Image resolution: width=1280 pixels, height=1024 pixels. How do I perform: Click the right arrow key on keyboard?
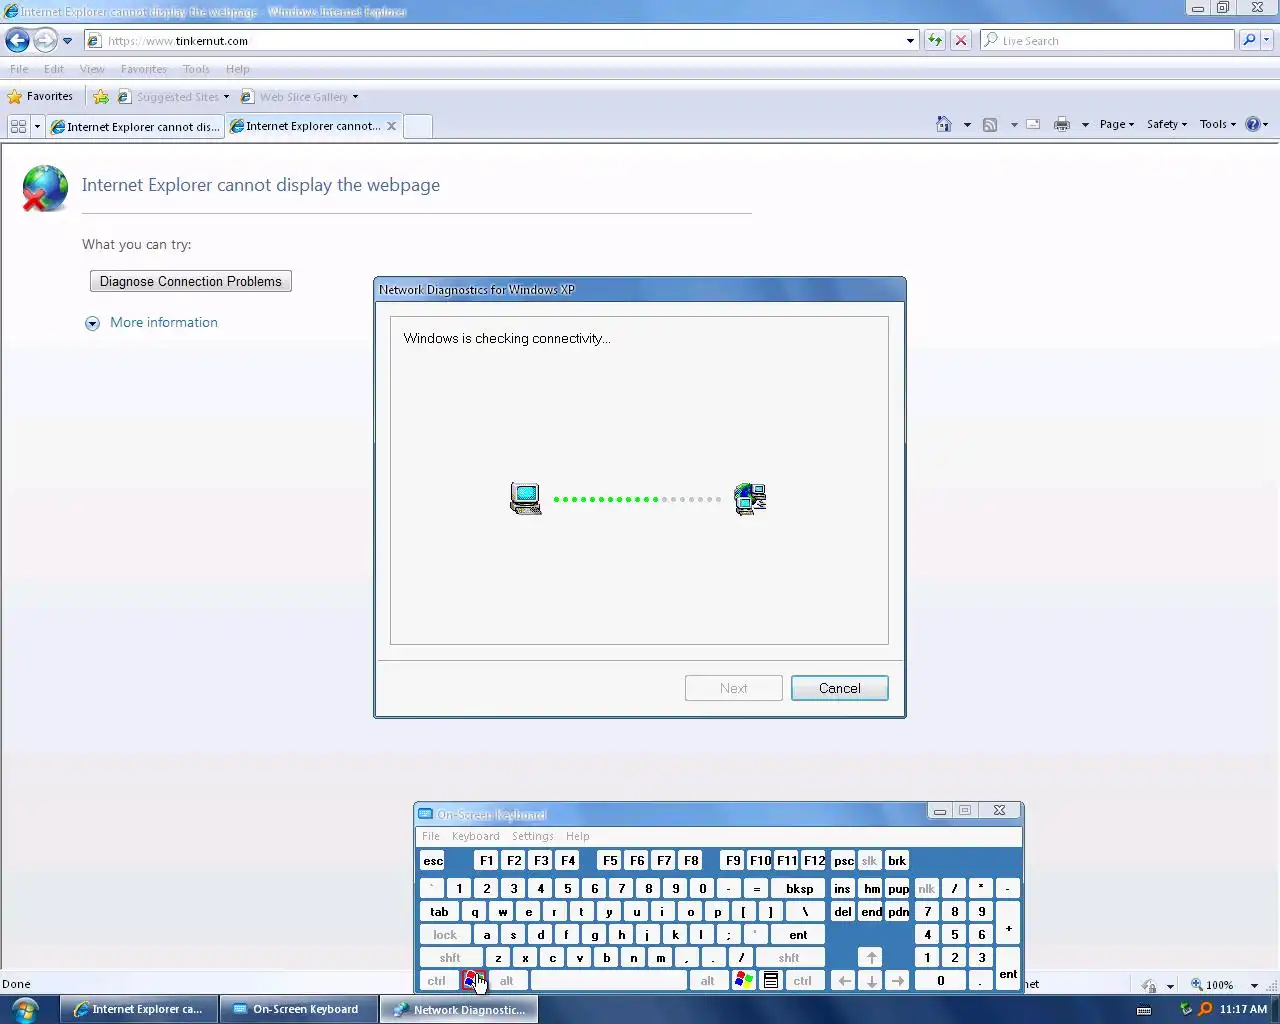898,981
